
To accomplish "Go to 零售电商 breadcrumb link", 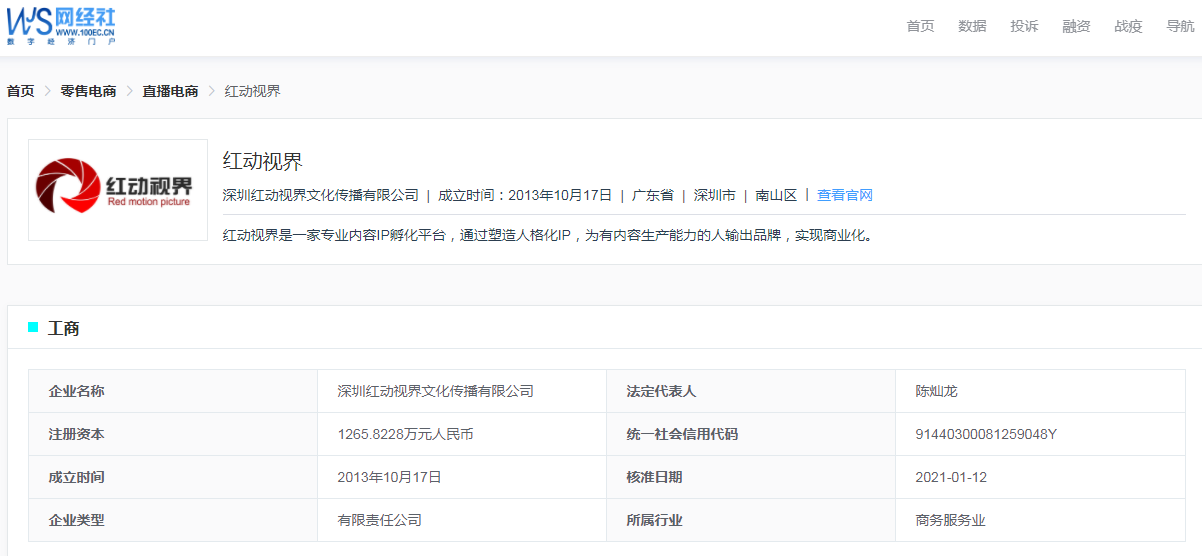I will [x=88, y=91].
